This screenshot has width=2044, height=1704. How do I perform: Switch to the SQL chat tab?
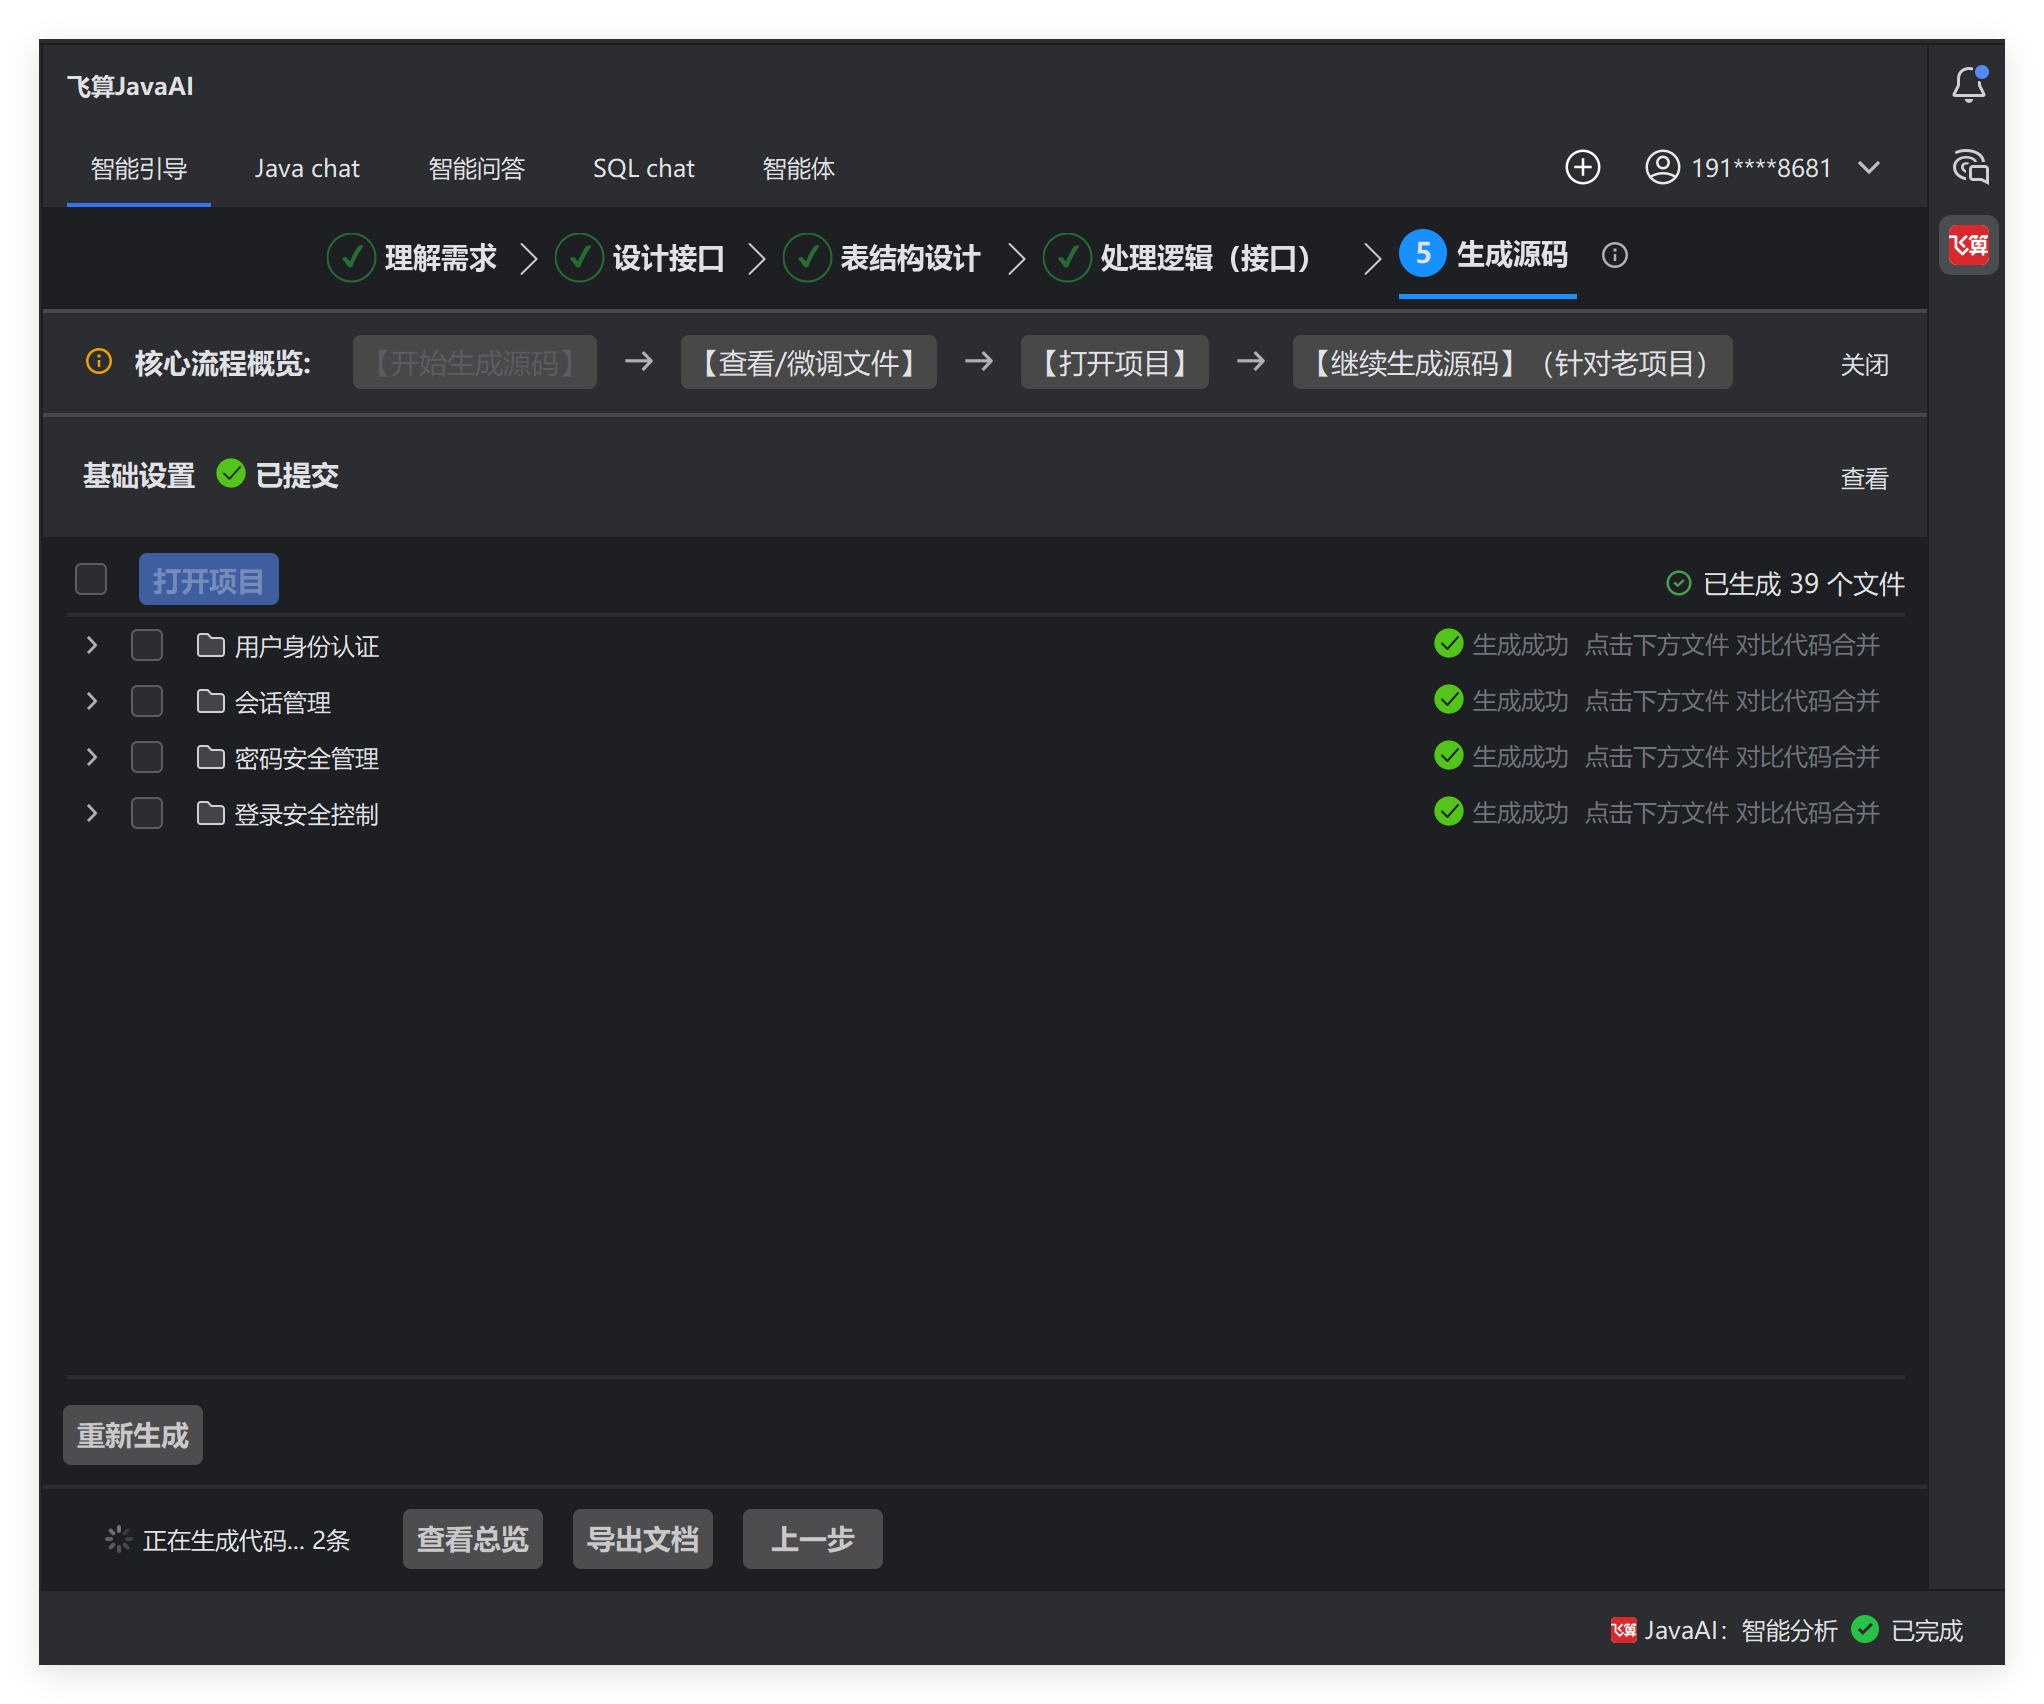[x=643, y=168]
